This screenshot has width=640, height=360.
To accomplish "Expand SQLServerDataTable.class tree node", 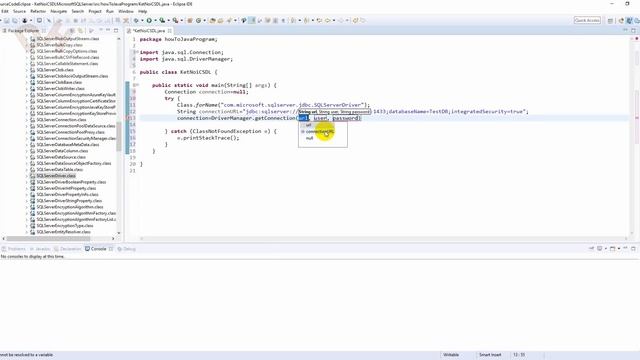I will click(x=27, y=170).
